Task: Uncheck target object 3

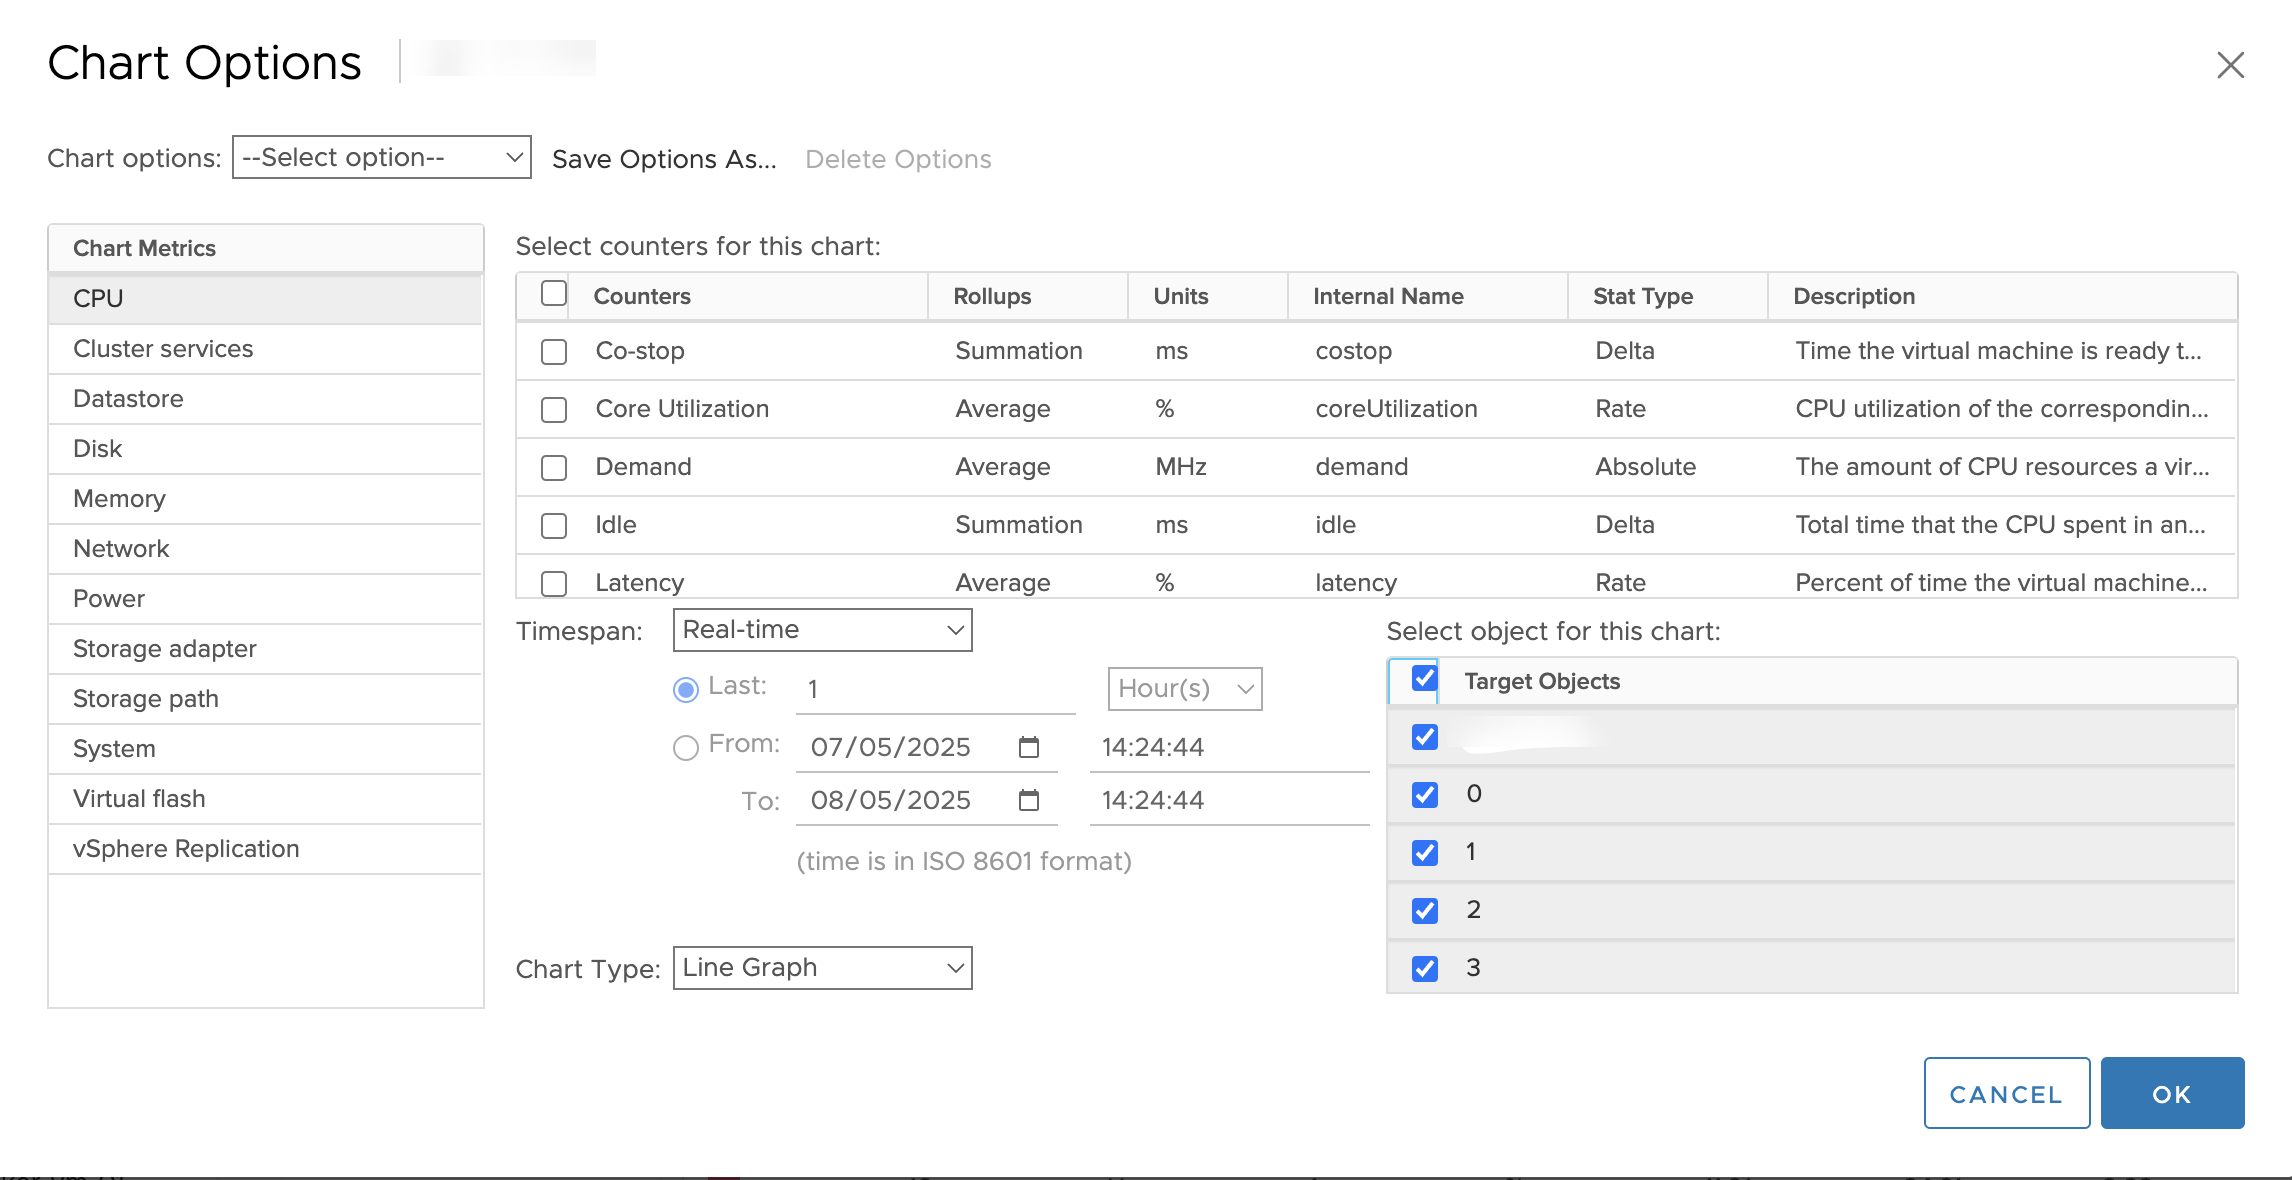Action: pyautogui.click(x=1424, y=967)
